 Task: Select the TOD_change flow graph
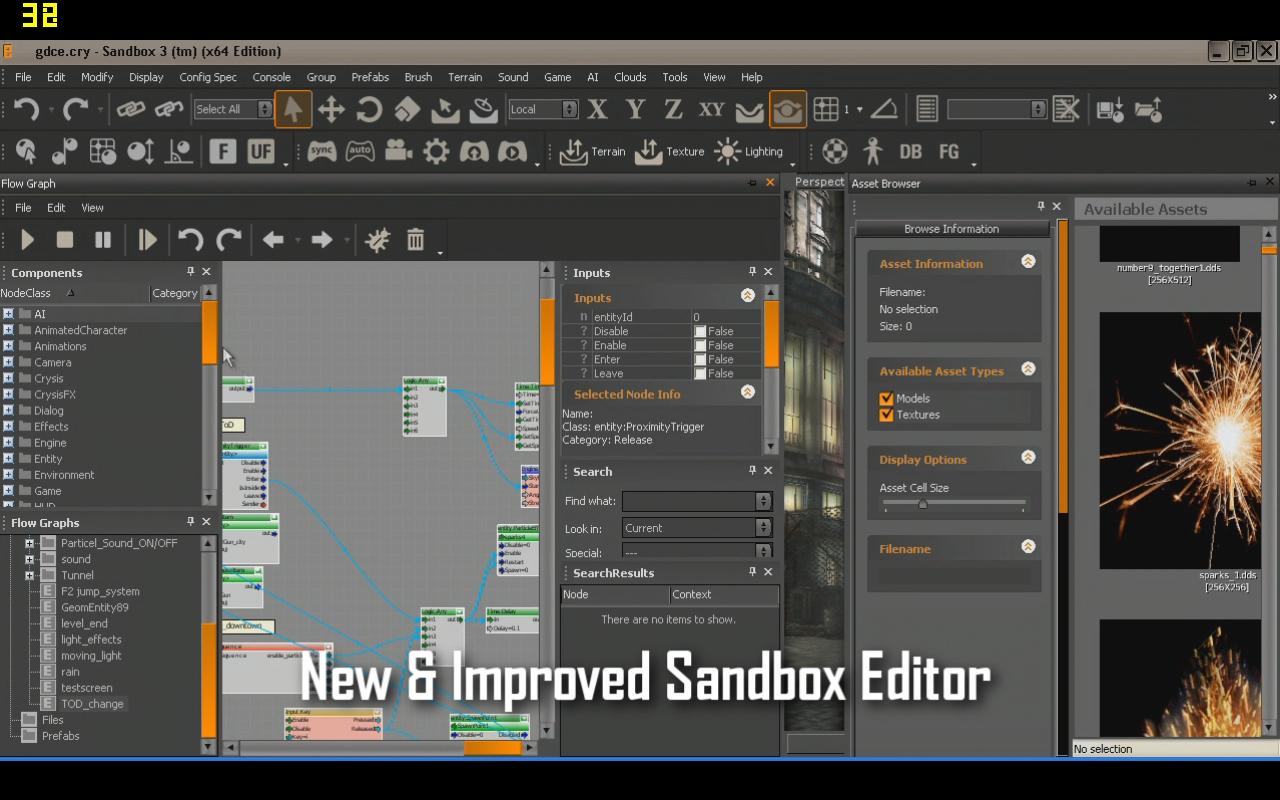click(92, 704)
